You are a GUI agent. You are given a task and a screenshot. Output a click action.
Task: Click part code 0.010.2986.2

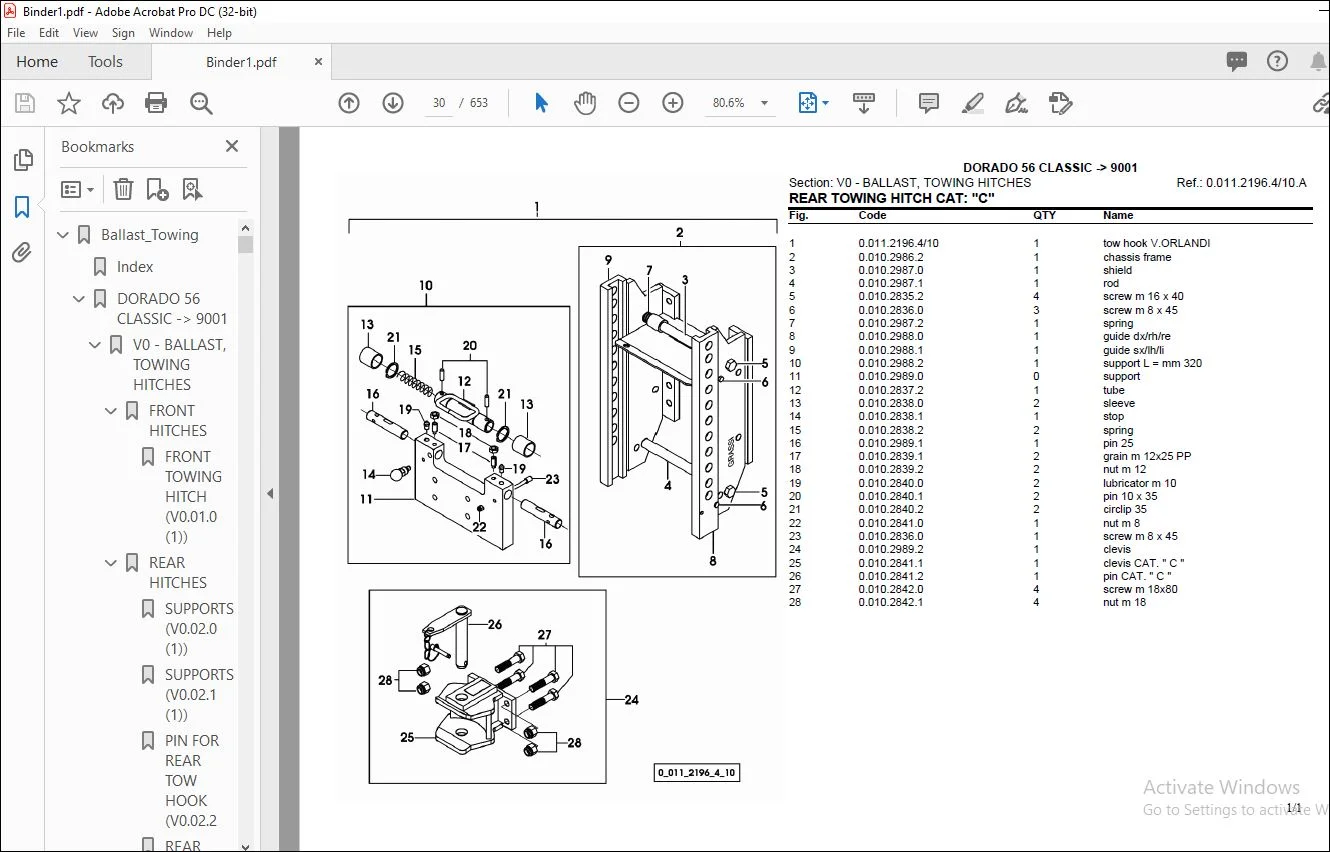(891, 257)
